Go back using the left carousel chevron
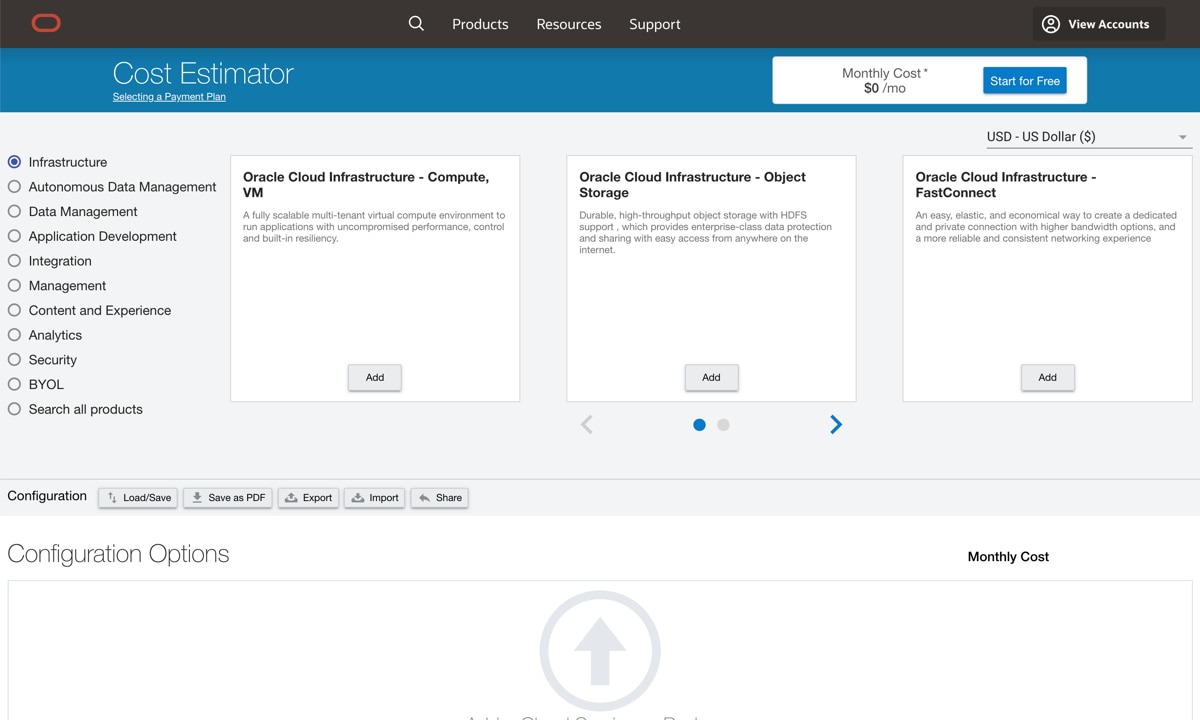 click(x=586, y=424)
